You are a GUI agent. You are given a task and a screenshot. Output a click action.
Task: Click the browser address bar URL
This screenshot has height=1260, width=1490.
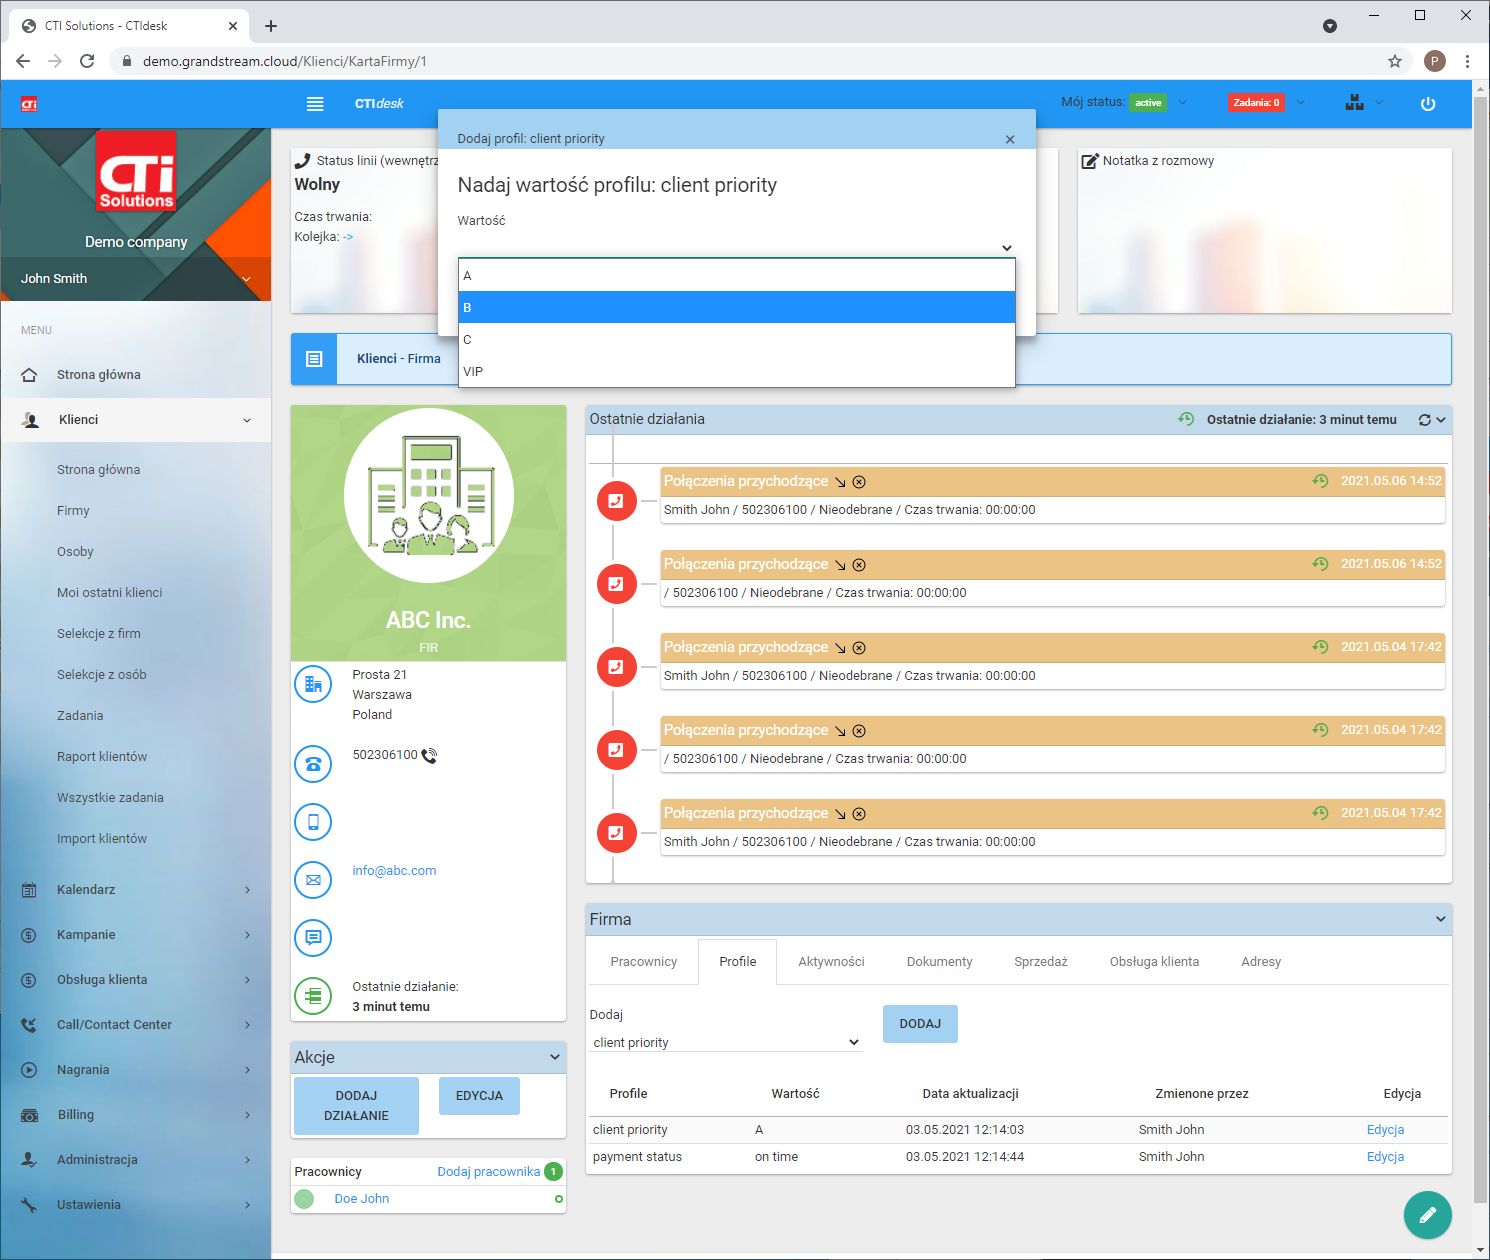click(285, 61)
